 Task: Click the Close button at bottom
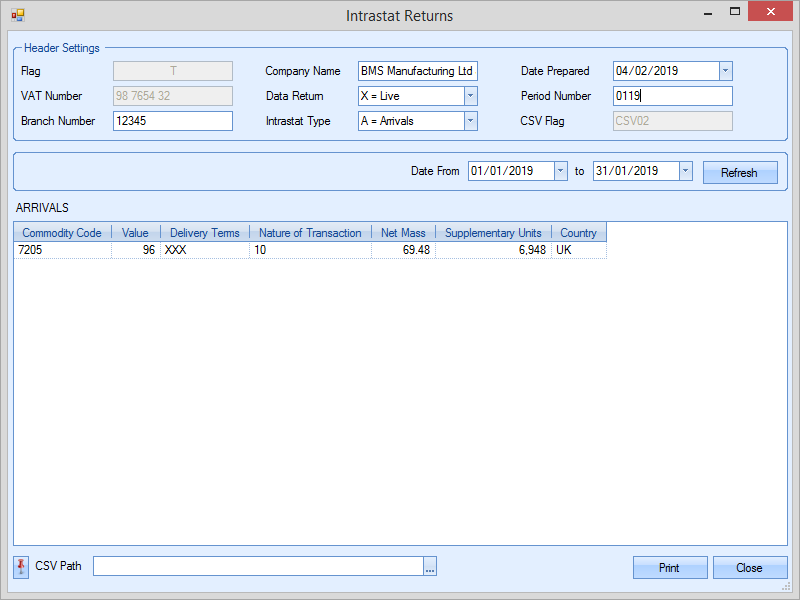749,567
